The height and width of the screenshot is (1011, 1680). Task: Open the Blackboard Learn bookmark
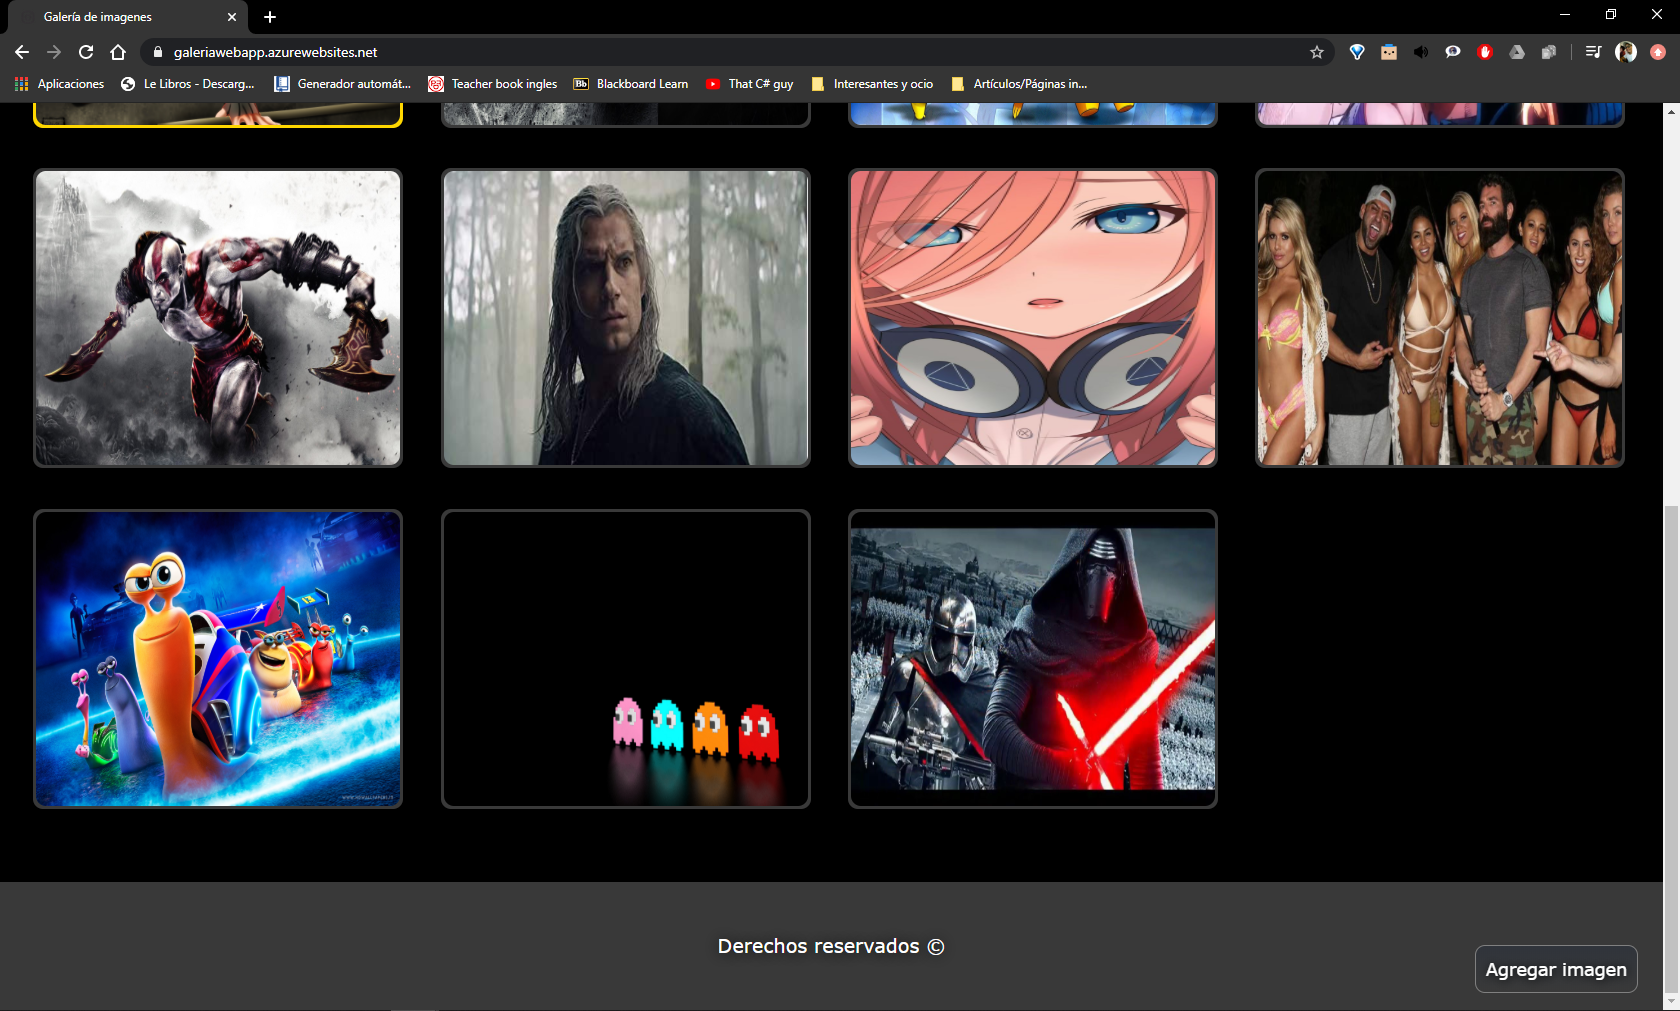(x=631, y=84)
